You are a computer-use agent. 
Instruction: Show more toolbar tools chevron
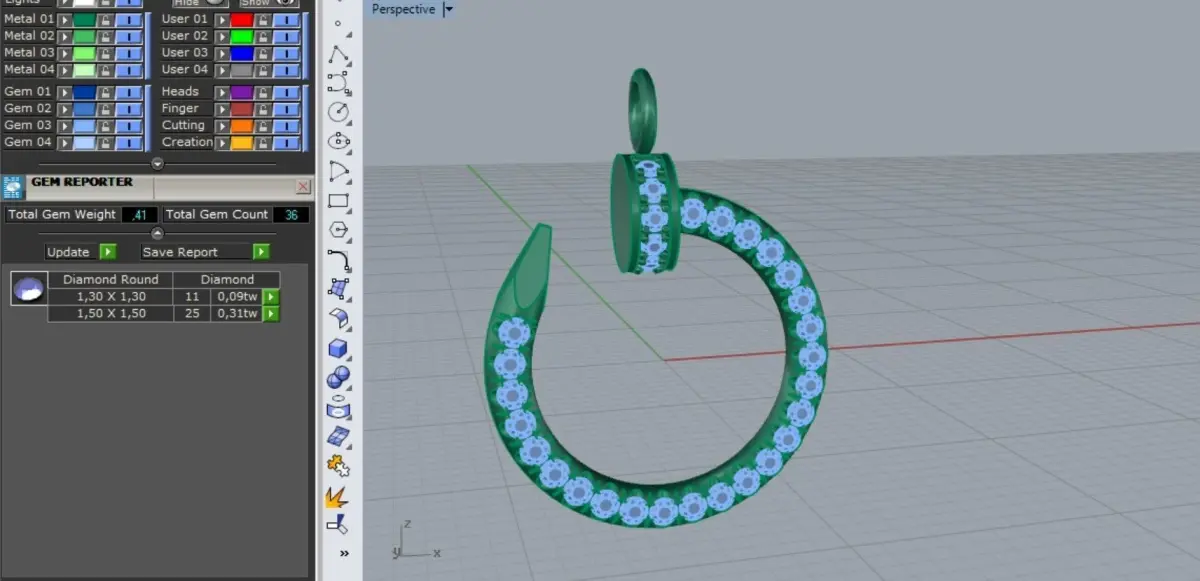tap(344, 552)
